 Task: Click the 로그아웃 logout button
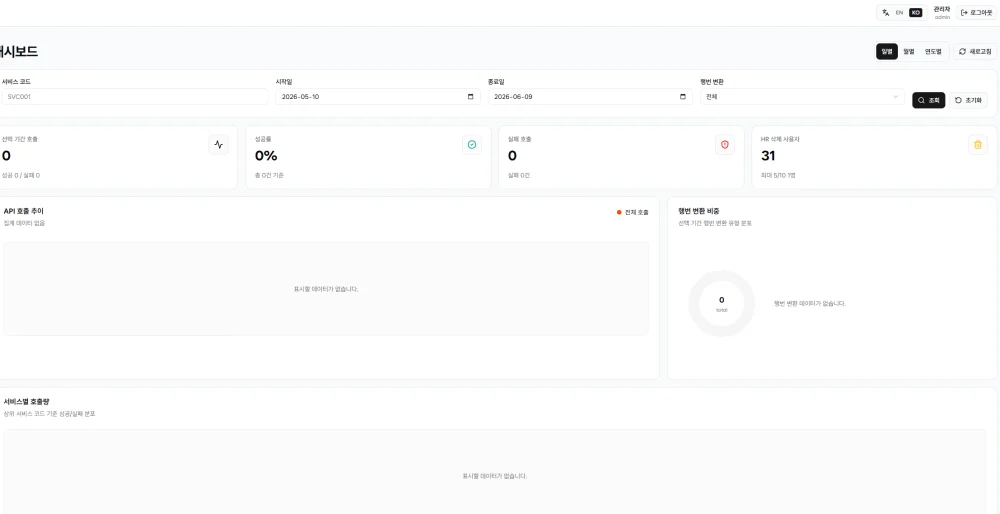click(976, 12)
